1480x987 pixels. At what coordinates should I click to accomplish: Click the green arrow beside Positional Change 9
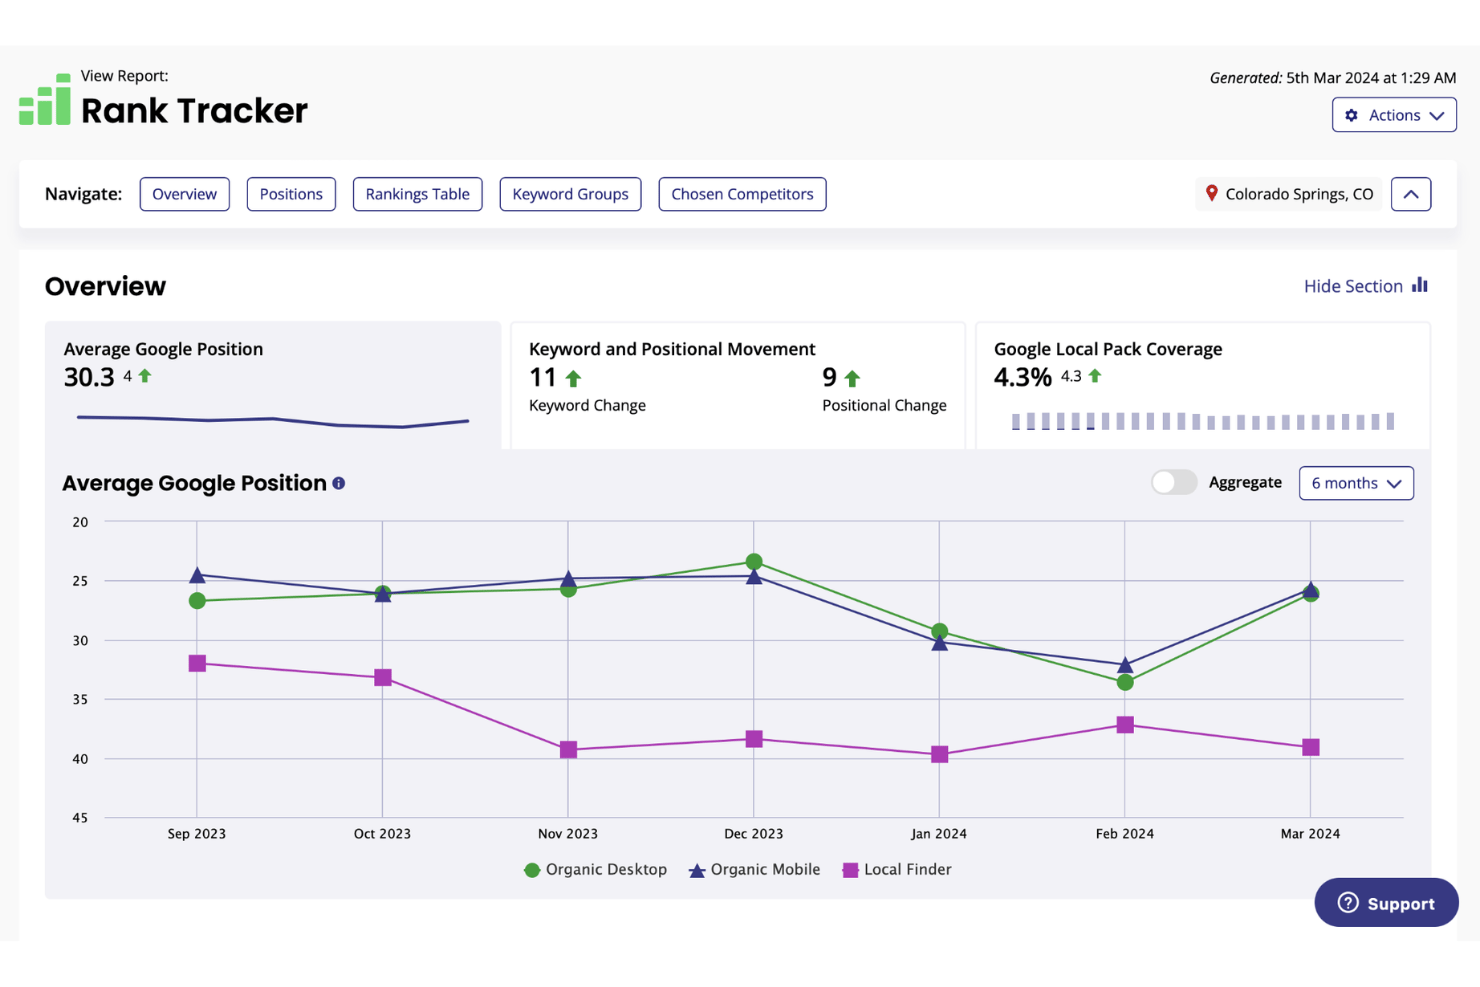852,378
